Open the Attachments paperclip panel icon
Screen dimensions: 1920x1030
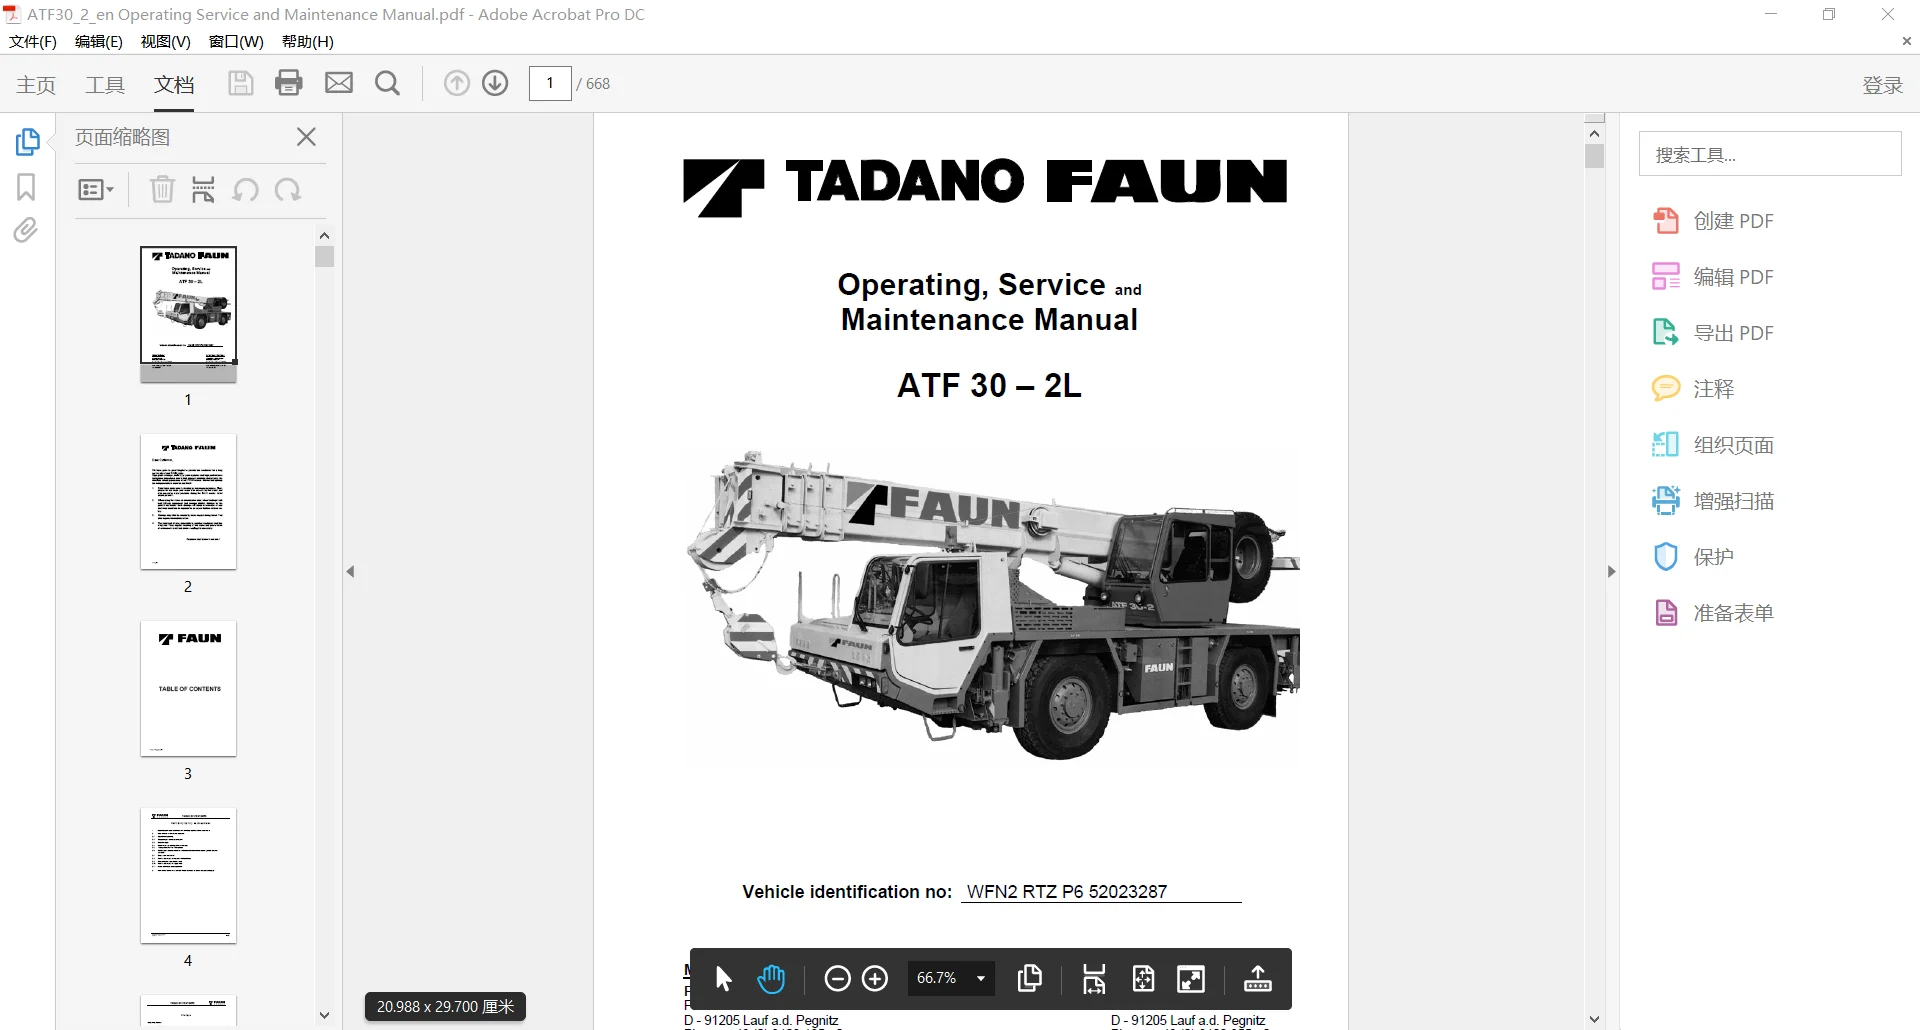coord(26,231)
